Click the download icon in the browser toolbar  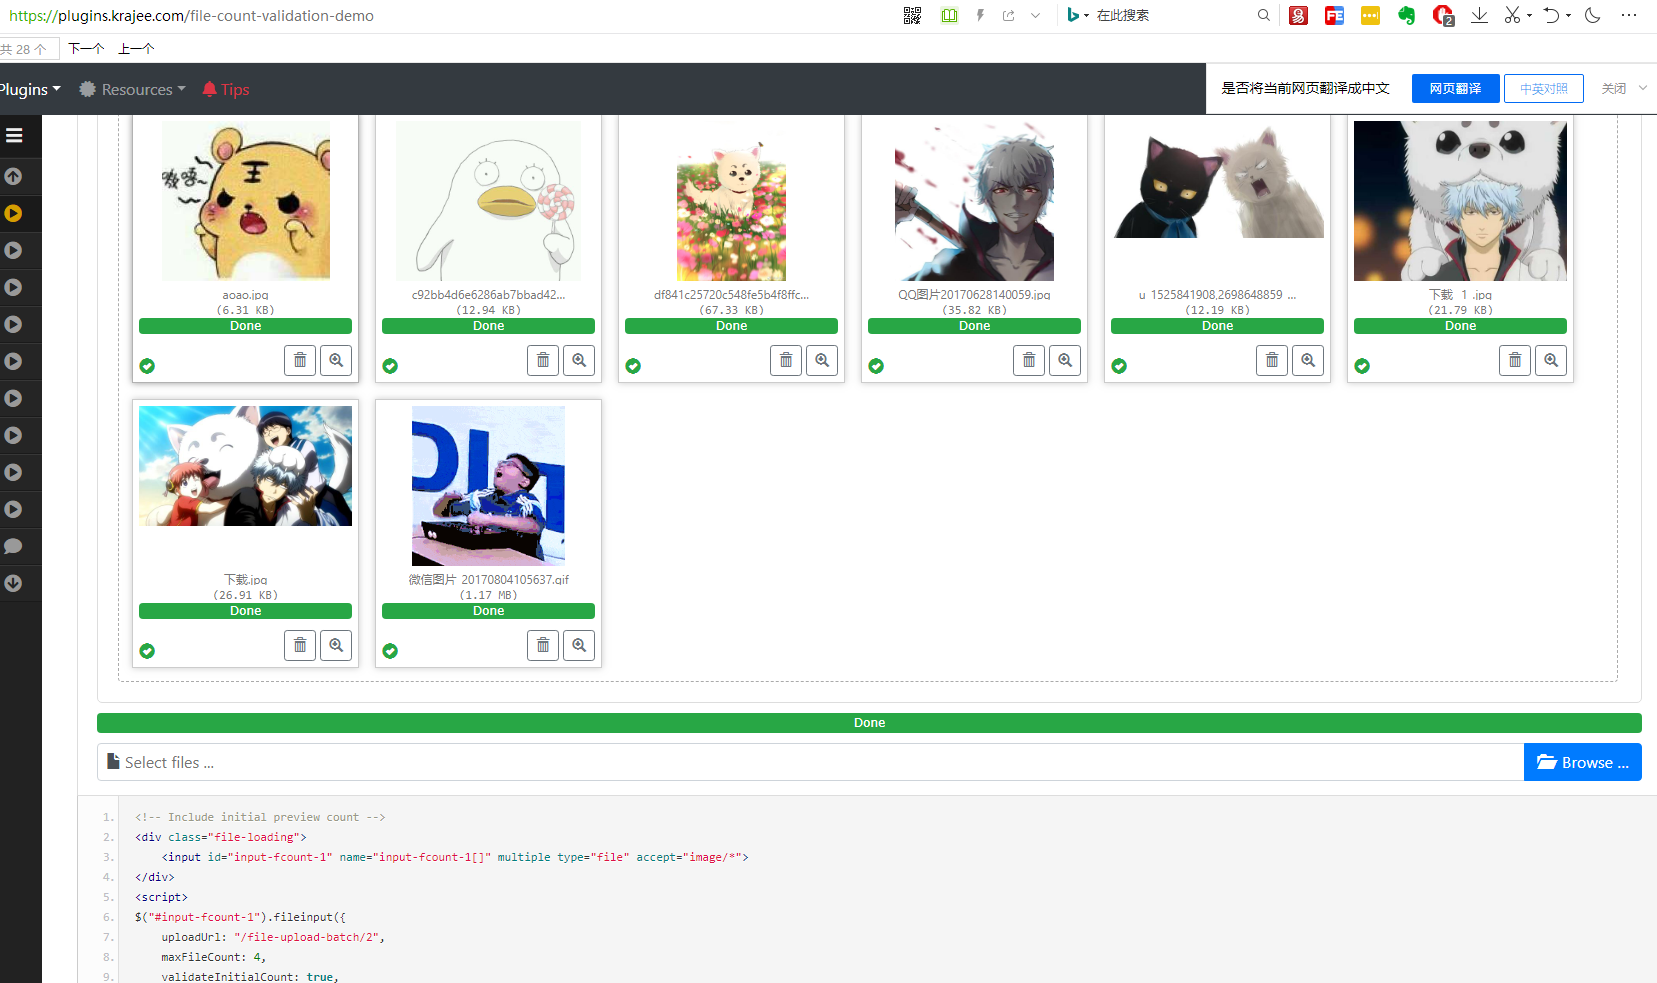(x=1479, y=15)
